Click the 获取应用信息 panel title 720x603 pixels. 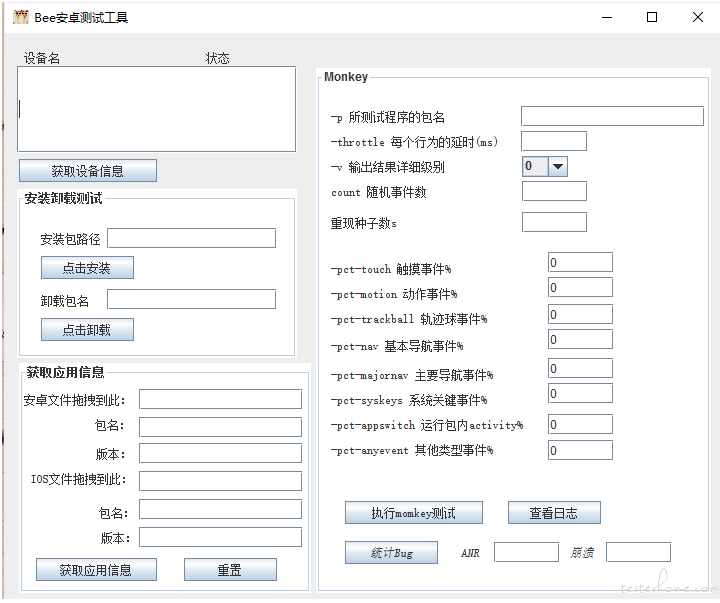point(65,372)
